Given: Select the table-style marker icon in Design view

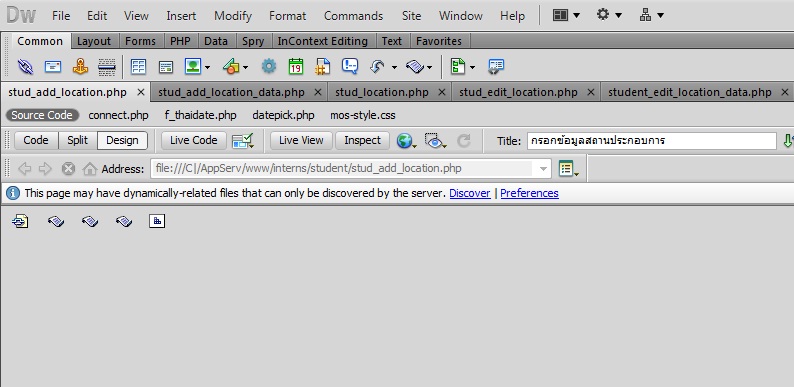Looking at the screenshot, I should point(157,221).
